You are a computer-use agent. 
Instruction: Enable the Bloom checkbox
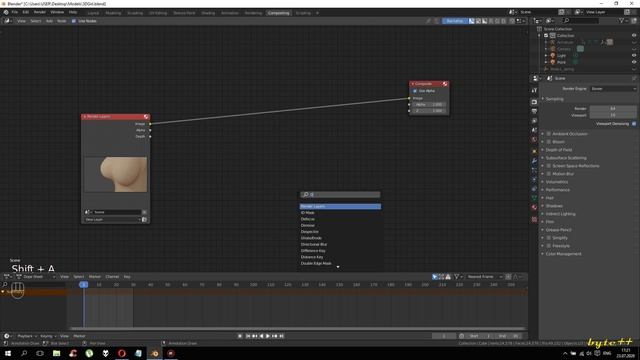pyautogui.click(x=549, y=142)
